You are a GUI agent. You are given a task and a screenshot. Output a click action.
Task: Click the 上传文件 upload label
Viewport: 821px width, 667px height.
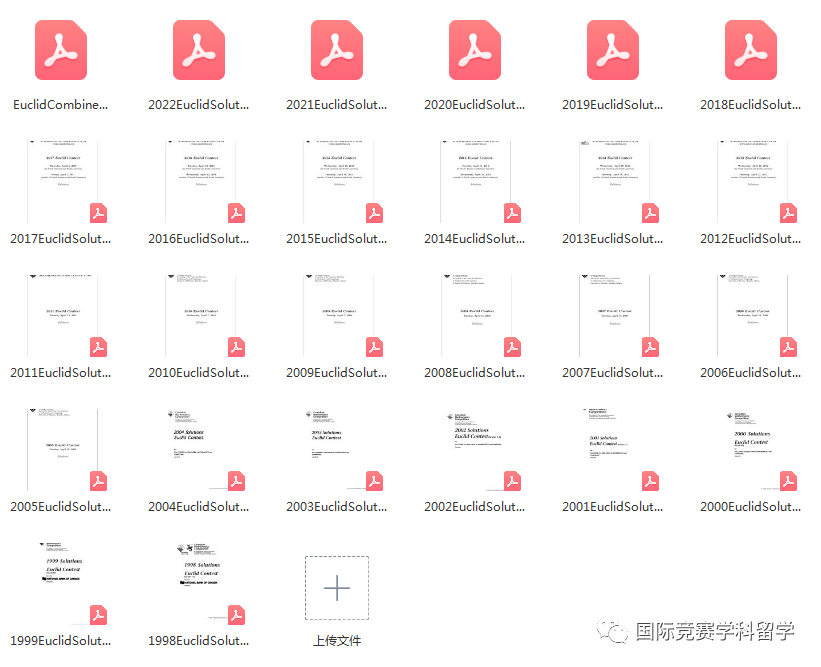(x=337, y=640)
